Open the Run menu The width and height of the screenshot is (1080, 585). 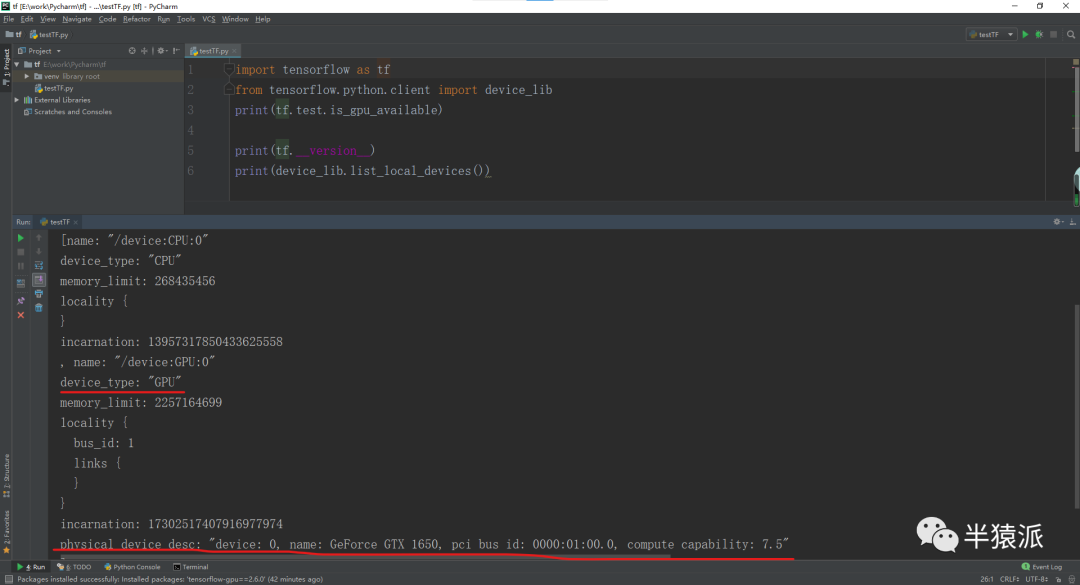[163, 19]
